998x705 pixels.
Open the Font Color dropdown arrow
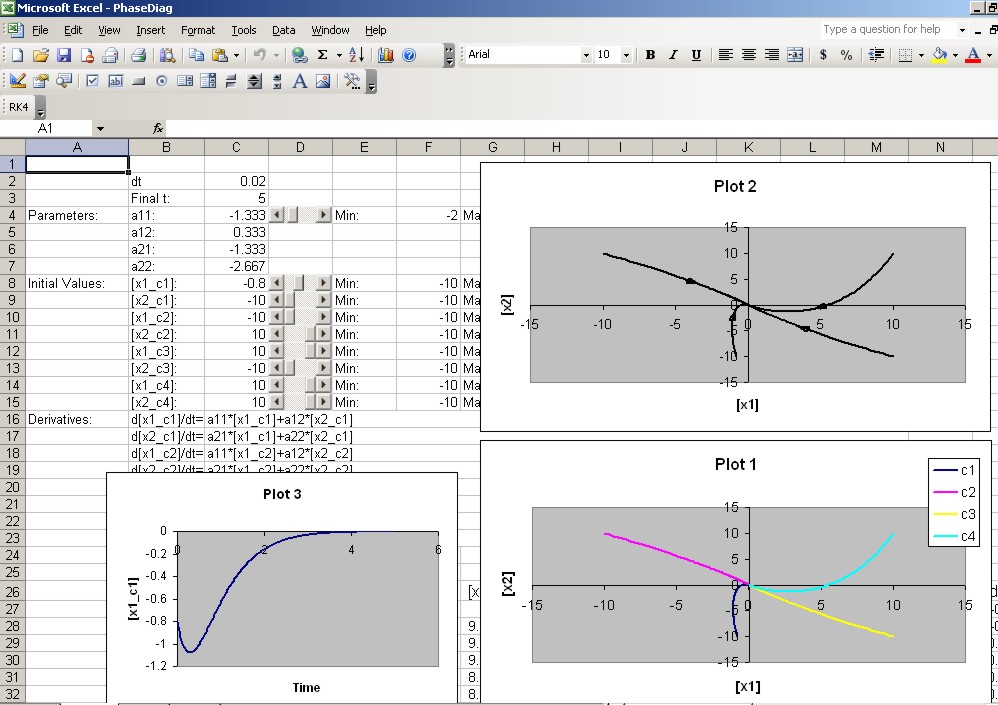[x=989, y=55]
